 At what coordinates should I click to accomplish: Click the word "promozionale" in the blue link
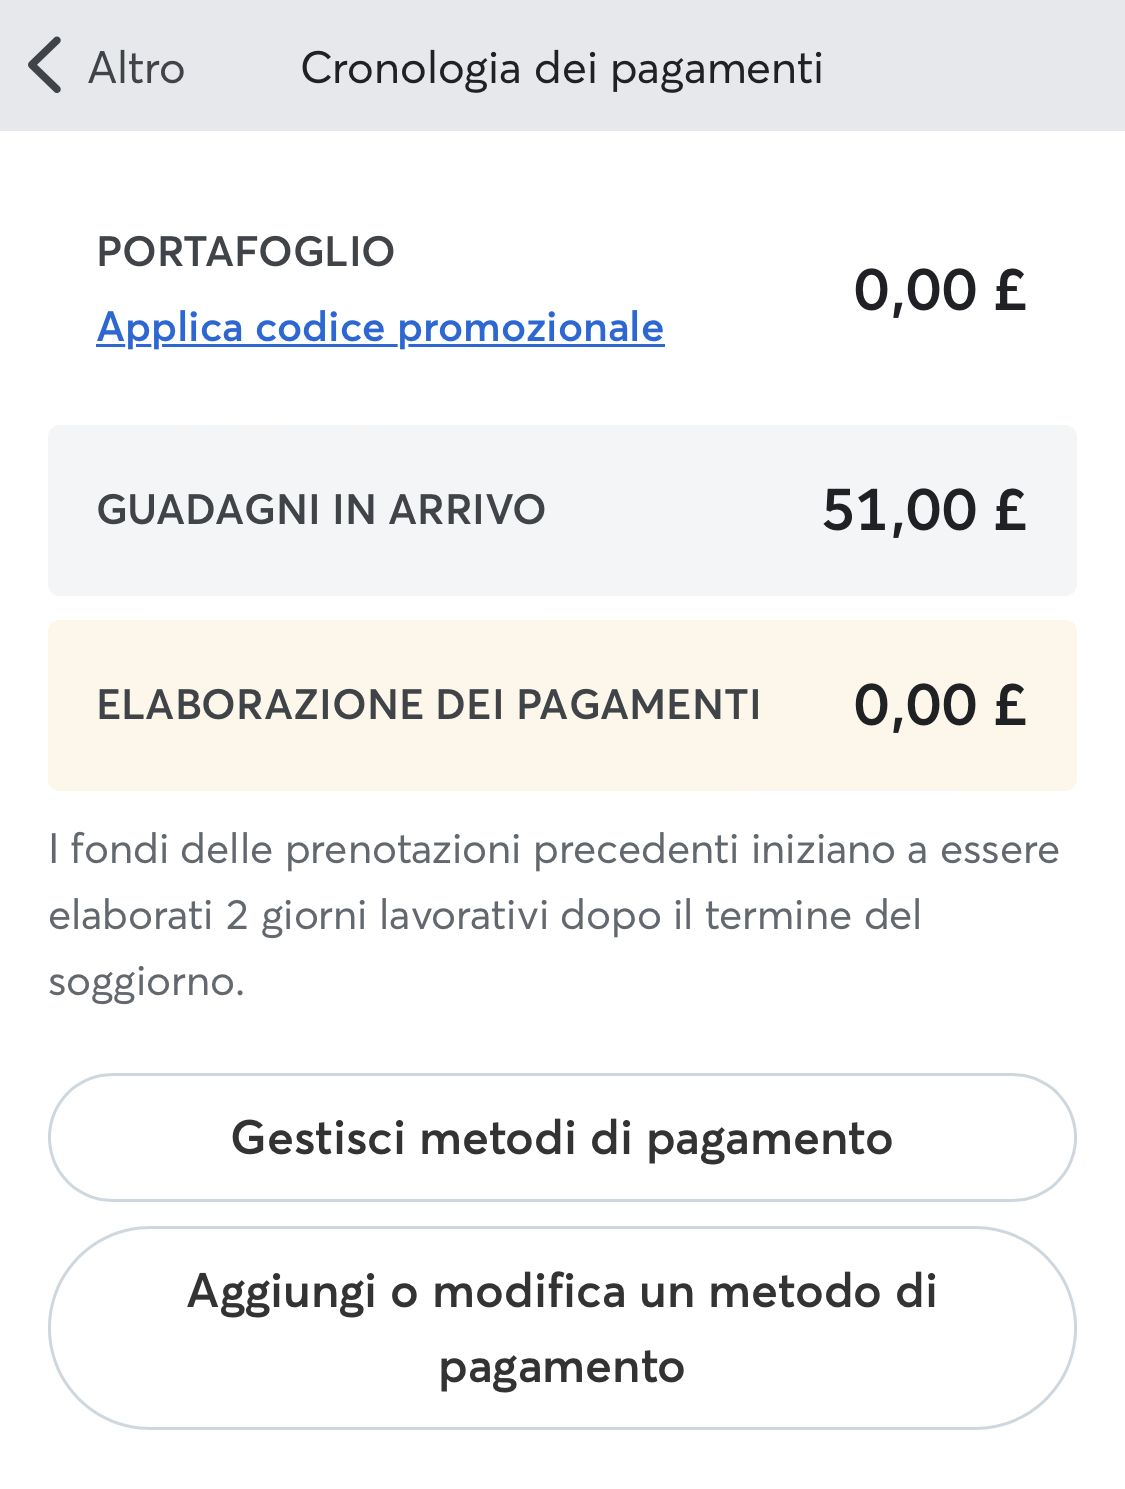pos(531,328)
